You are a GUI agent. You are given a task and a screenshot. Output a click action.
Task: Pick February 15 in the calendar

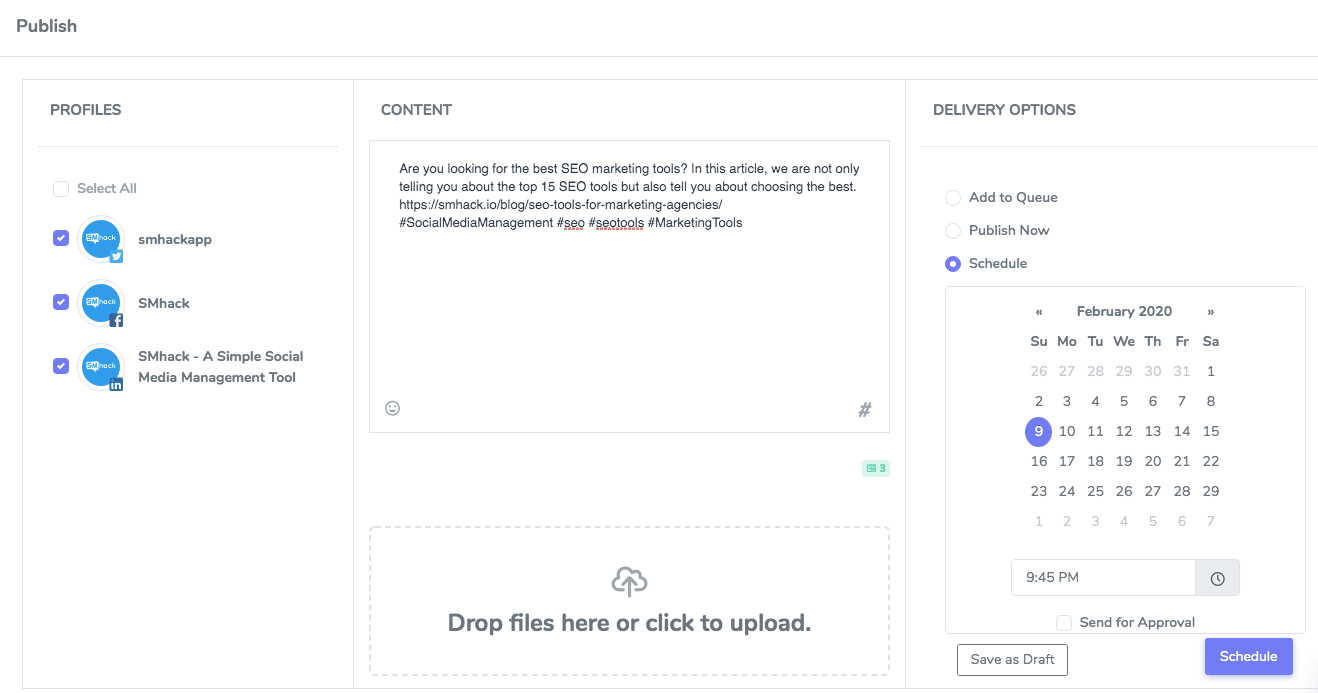coord(1211,432)
